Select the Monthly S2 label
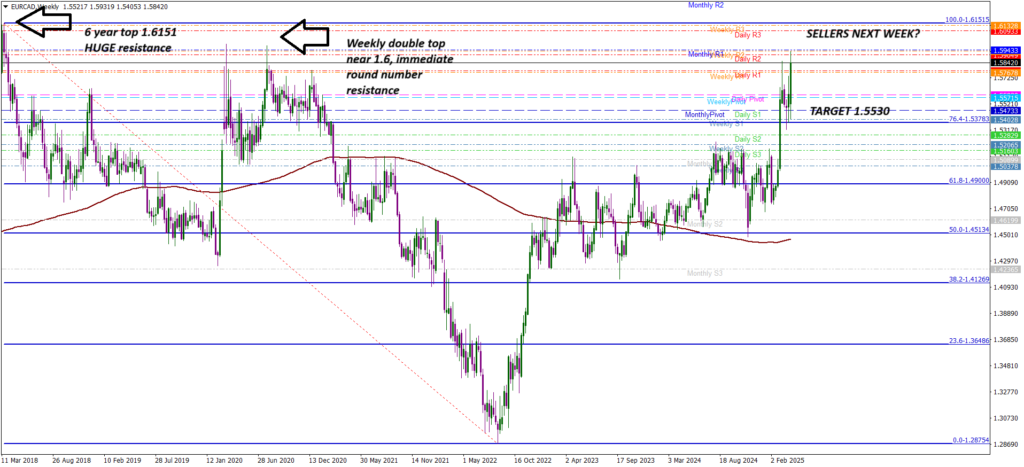Image resolution: width=1024 pixels, height=467 pixels. coord(704,224)
